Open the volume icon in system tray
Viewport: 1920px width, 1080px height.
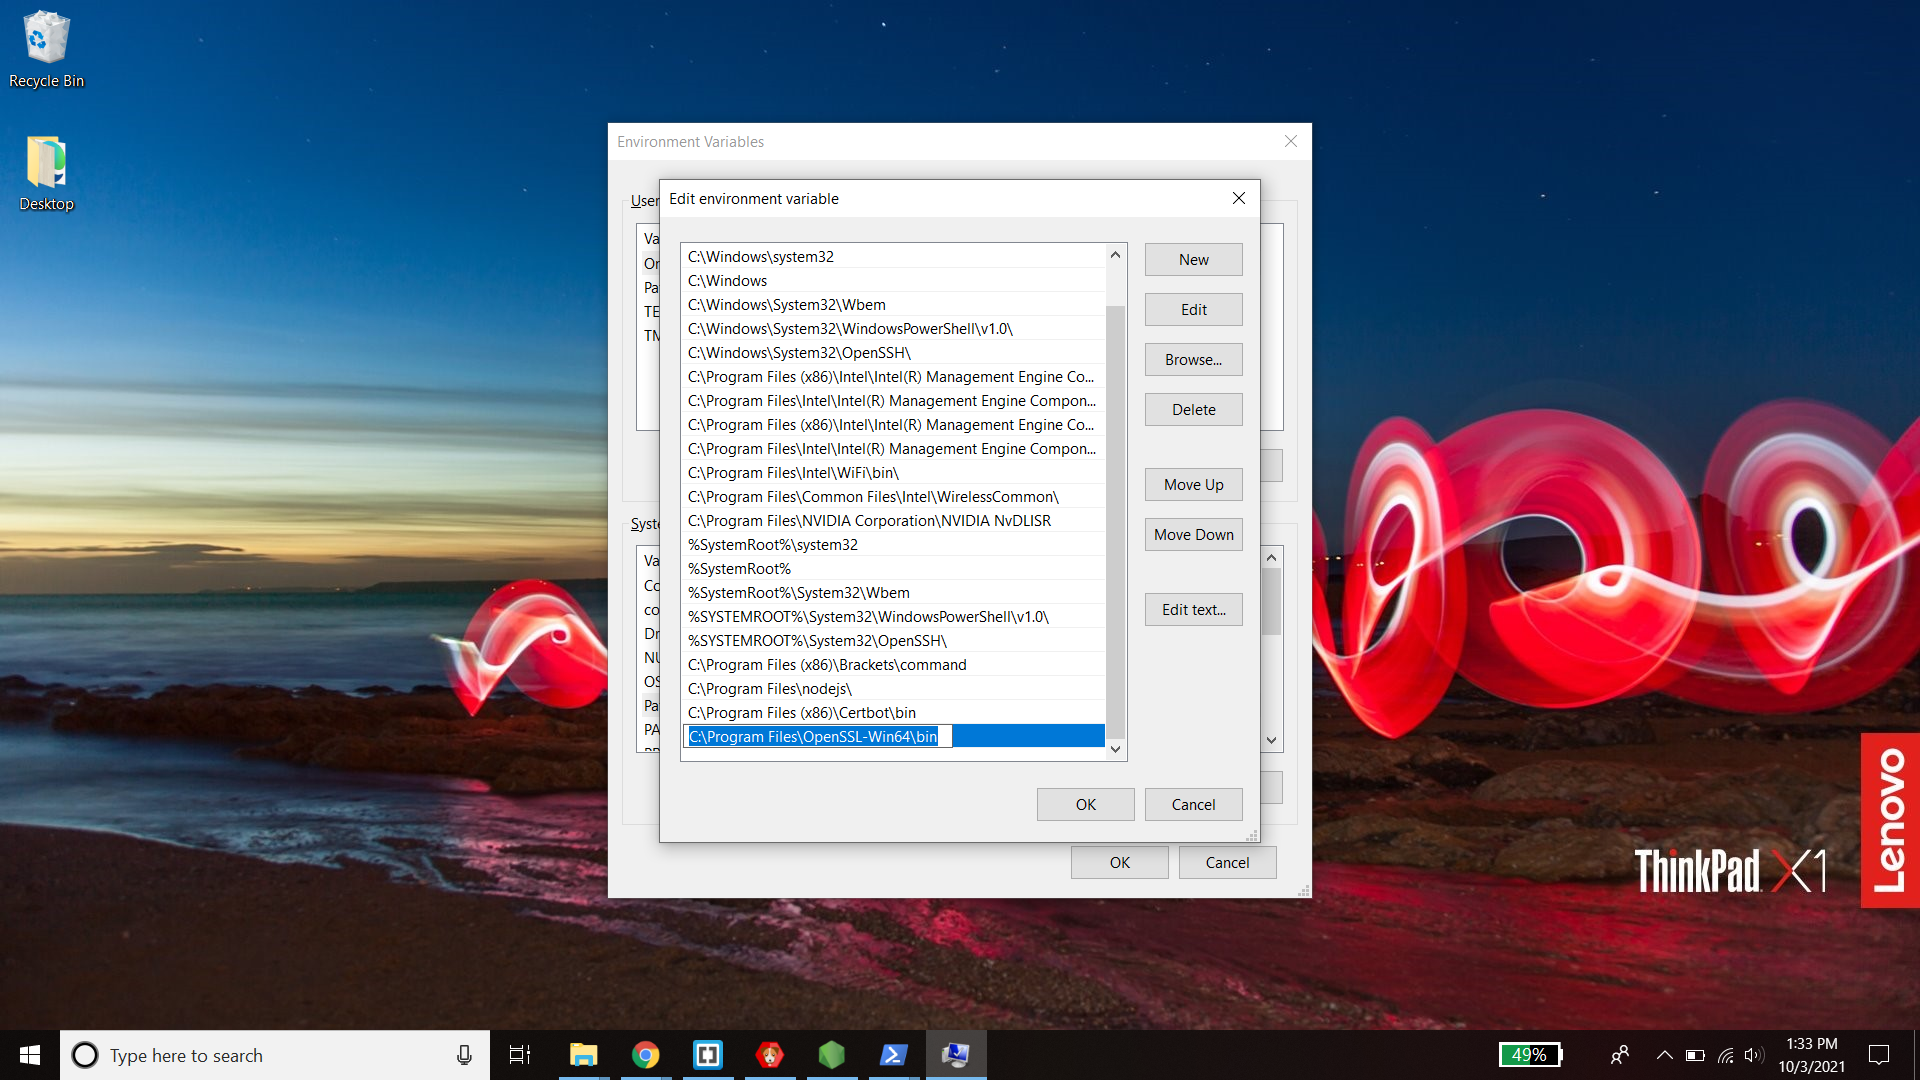pyautogui.click(x=1753, y=1055)
